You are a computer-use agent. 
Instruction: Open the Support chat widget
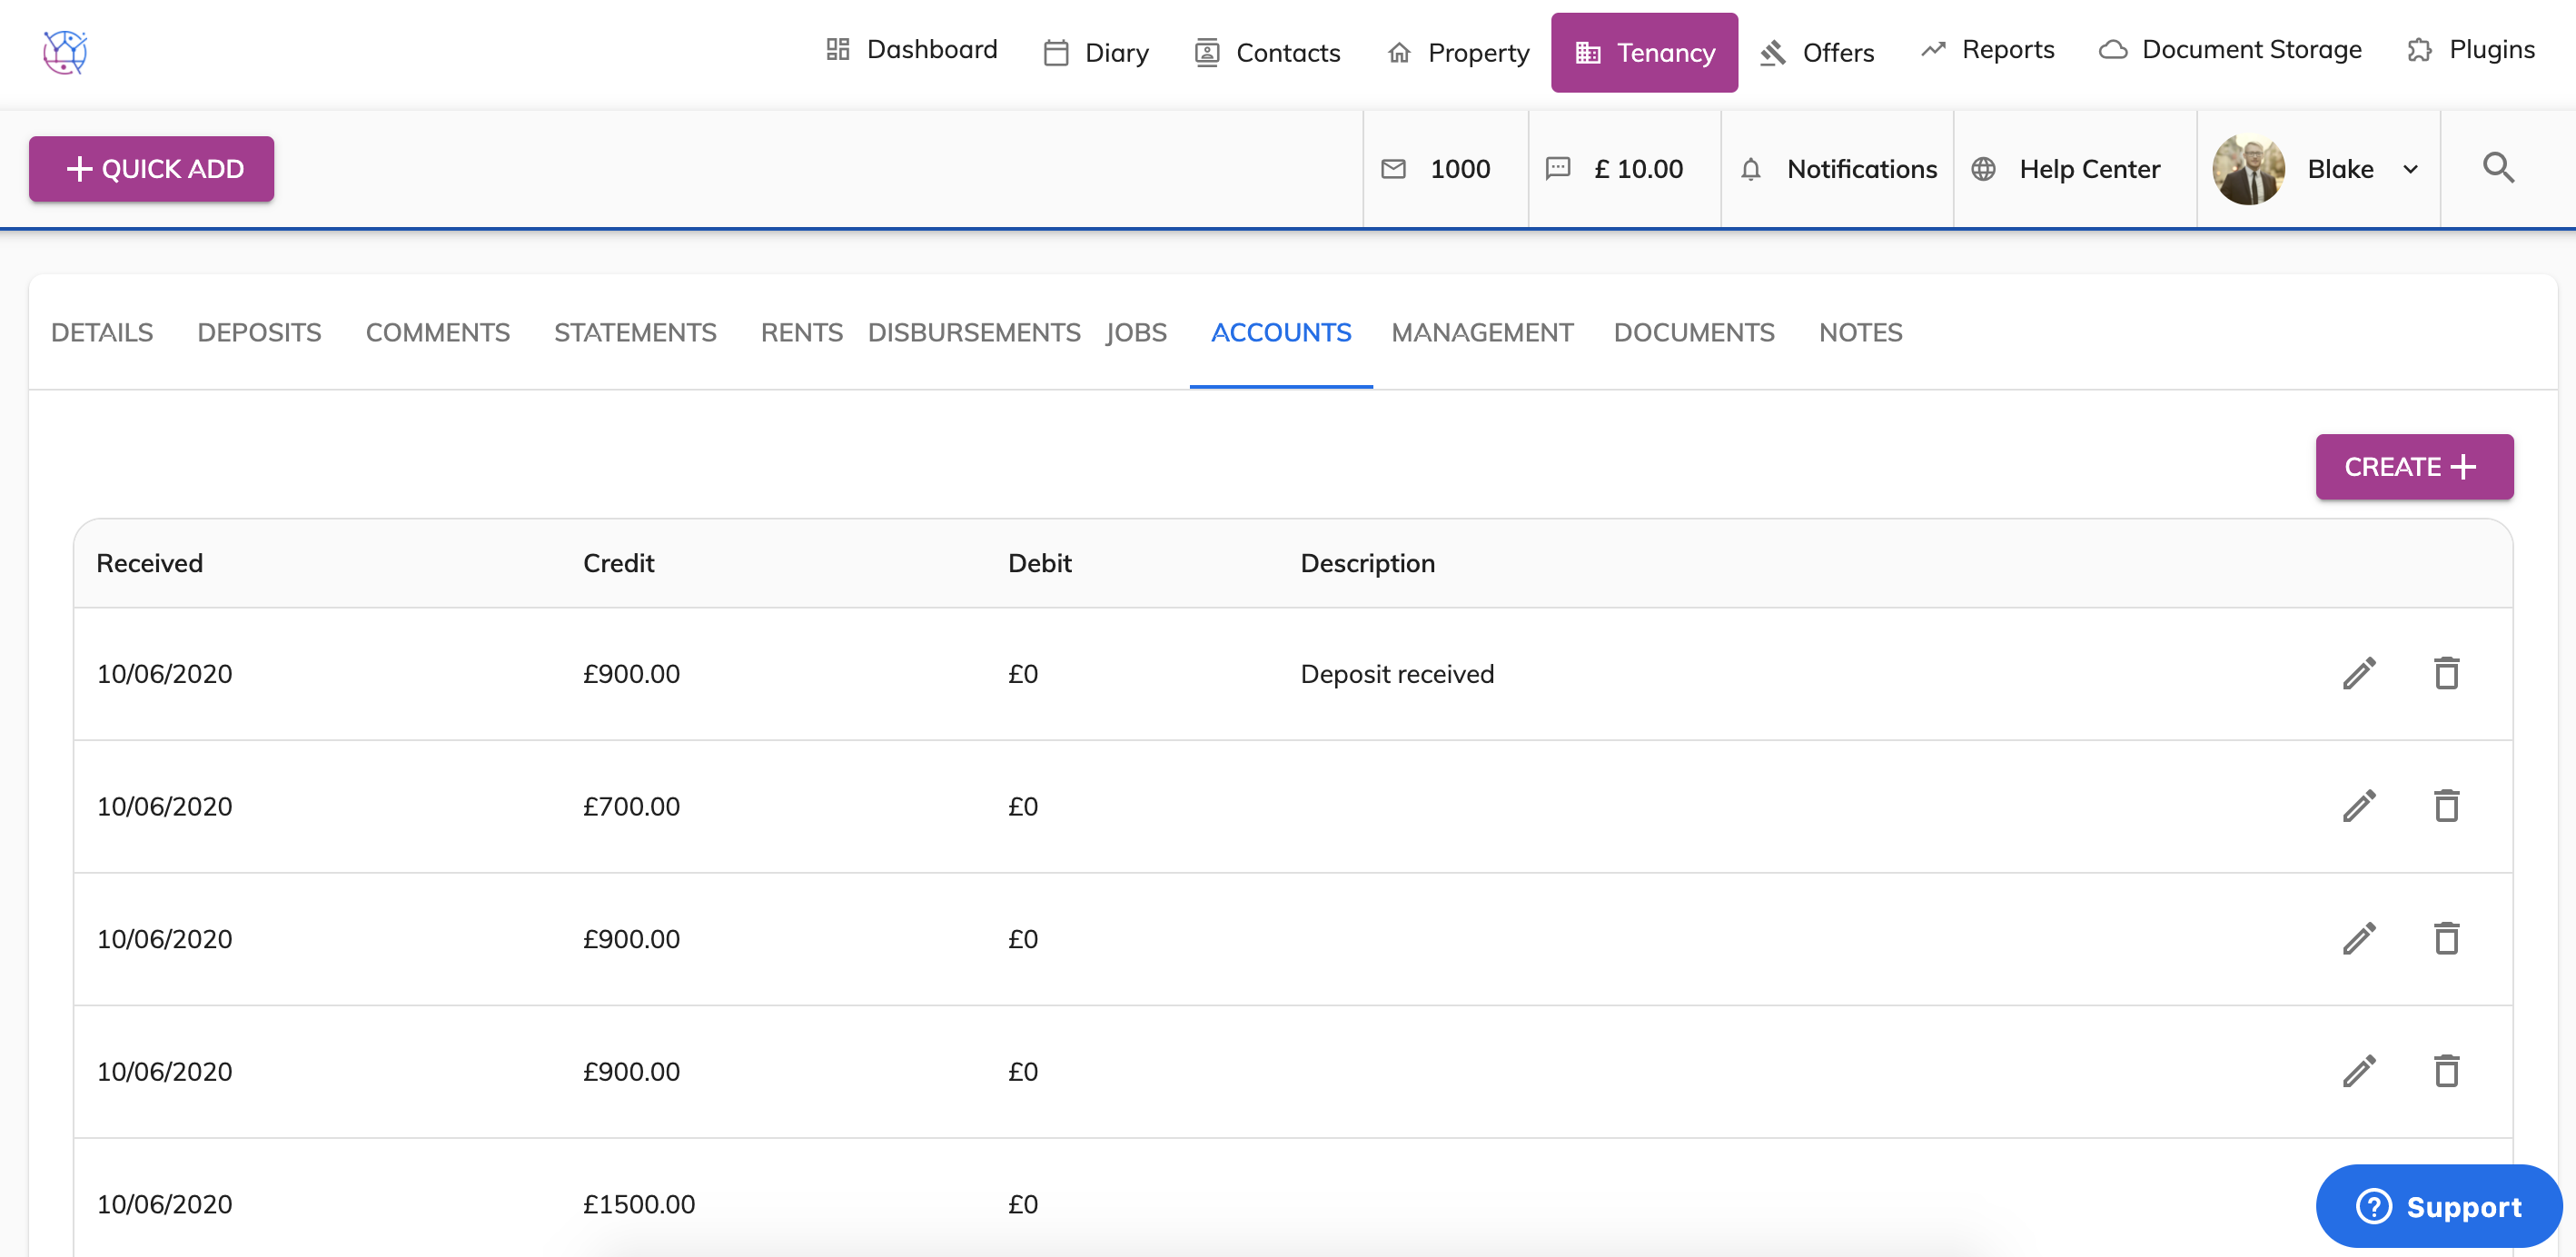(2438, 1206)
